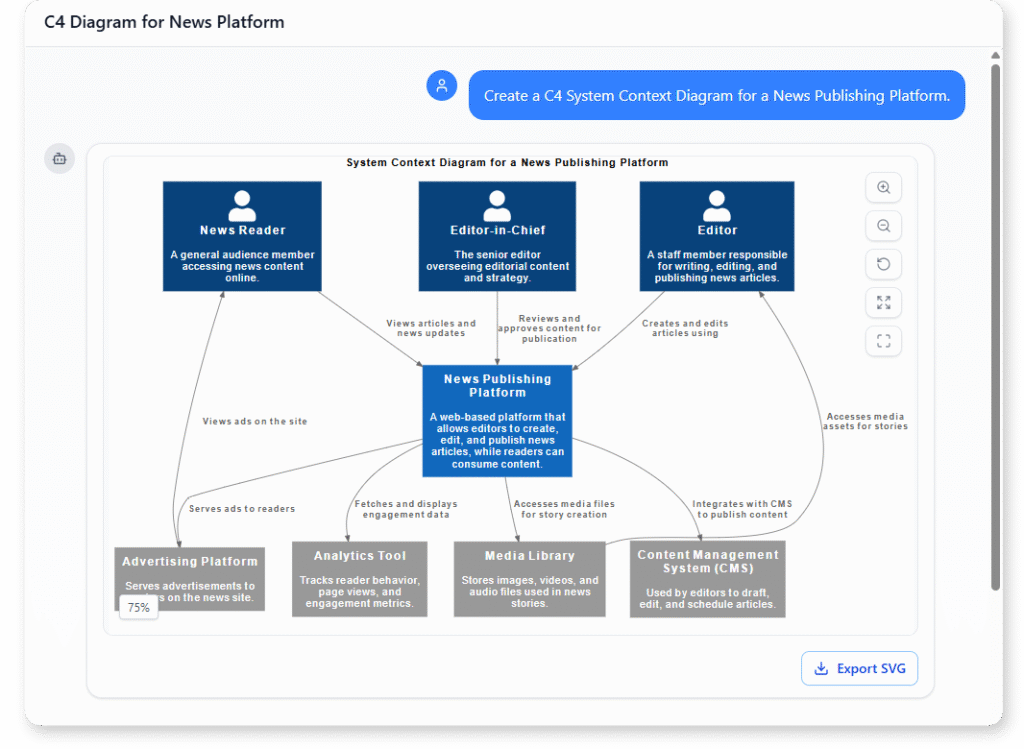The height and width of the screenshot is (749, 1024).
Task: Click the fit-to-view expand arrows icon
Action: tap(883, 302)
